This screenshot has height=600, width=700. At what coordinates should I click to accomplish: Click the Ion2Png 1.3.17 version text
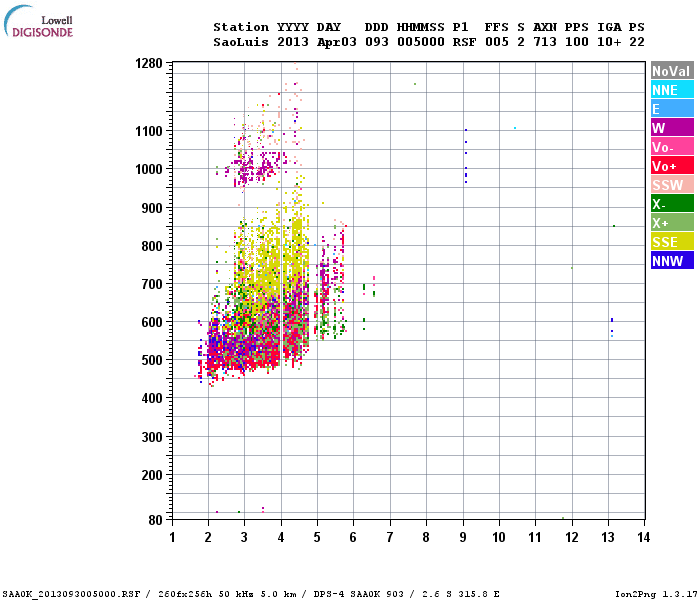coord(656,594)
